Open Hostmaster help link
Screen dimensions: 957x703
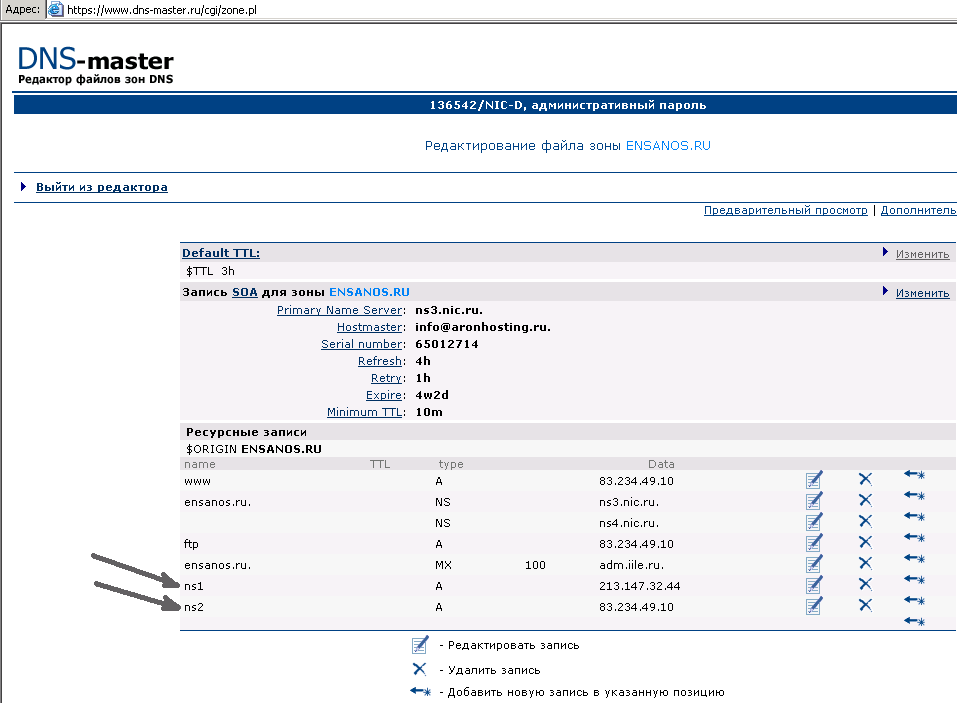(x=369, y=327)
